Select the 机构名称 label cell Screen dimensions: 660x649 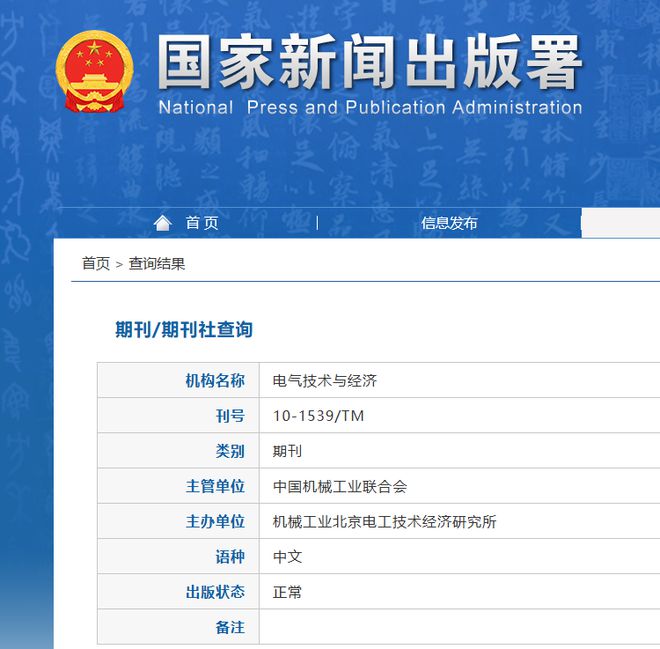pyautogui.click(x=178, y=380)
